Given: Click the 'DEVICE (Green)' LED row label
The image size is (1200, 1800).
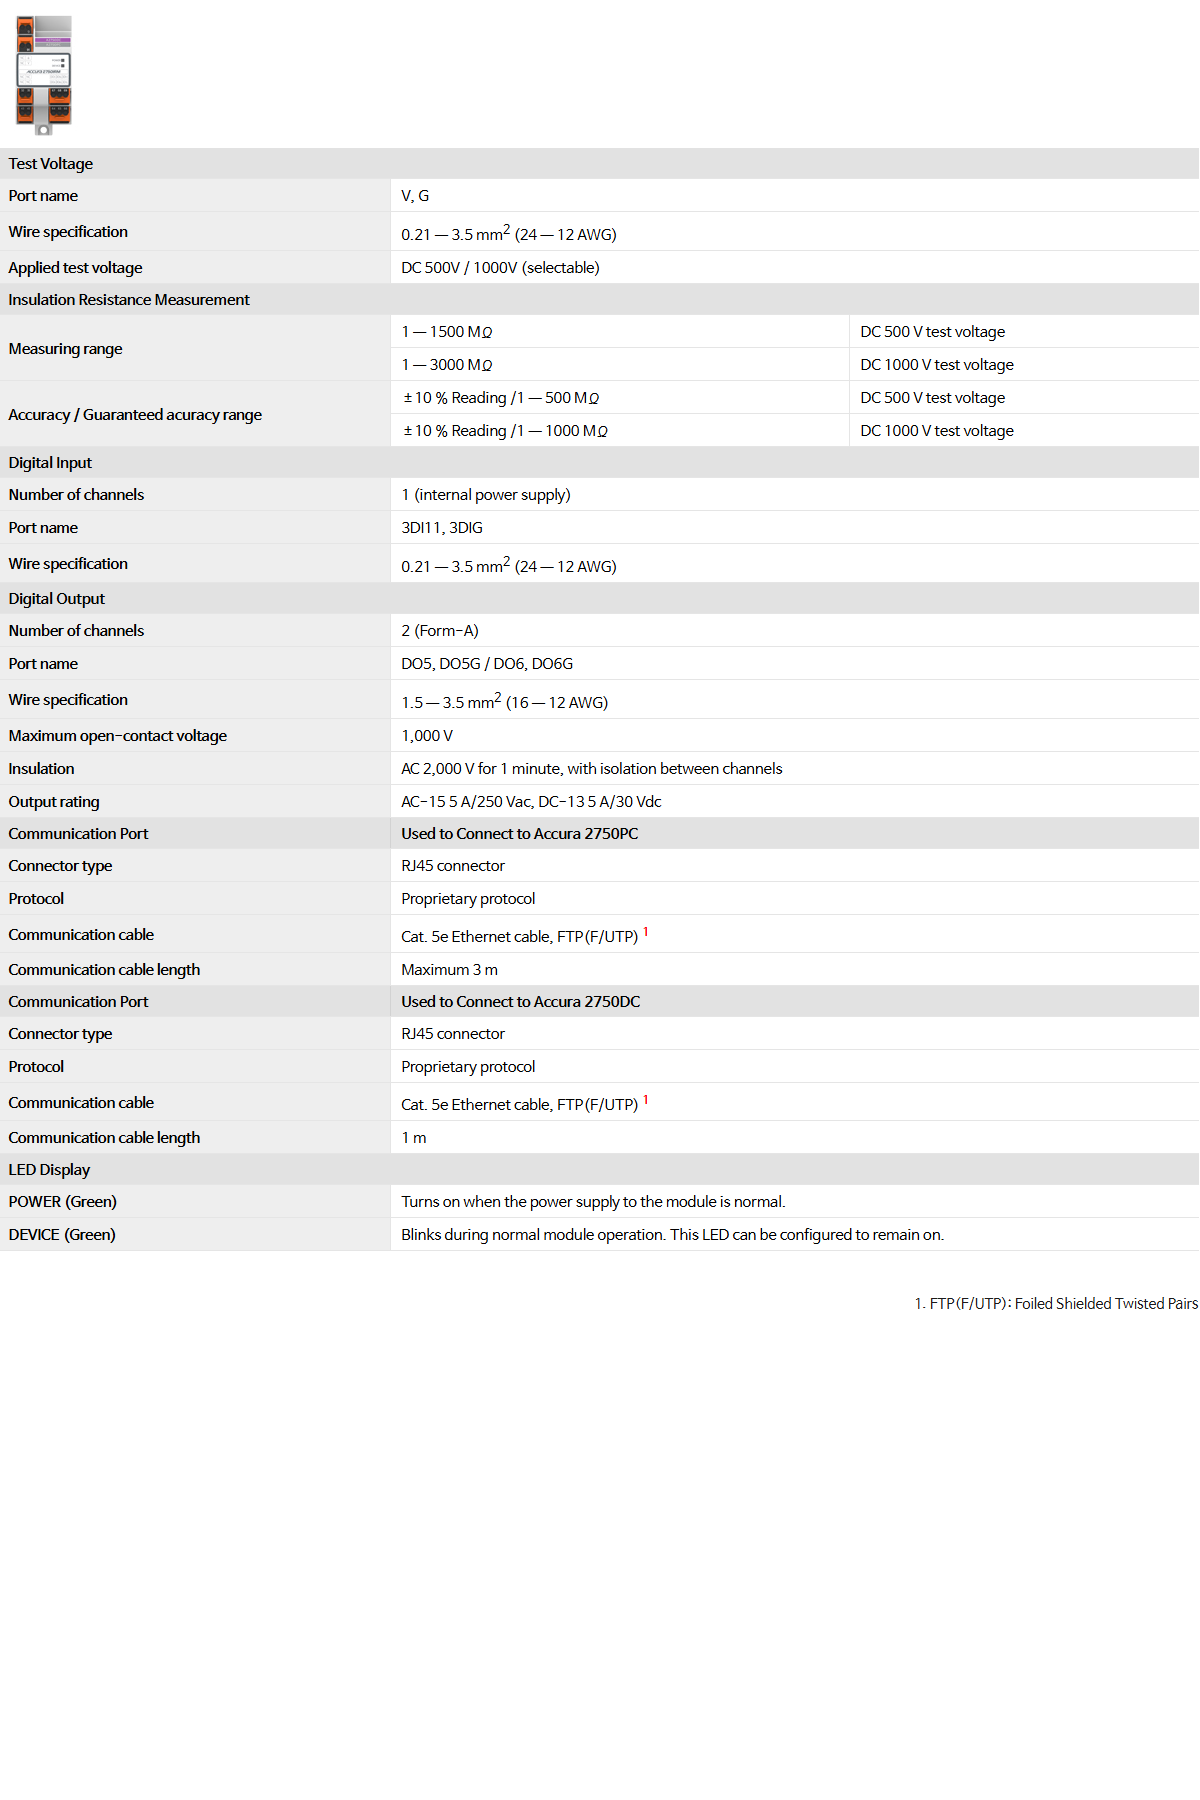Looking at the screenshot, I should tap(62, 1235).
